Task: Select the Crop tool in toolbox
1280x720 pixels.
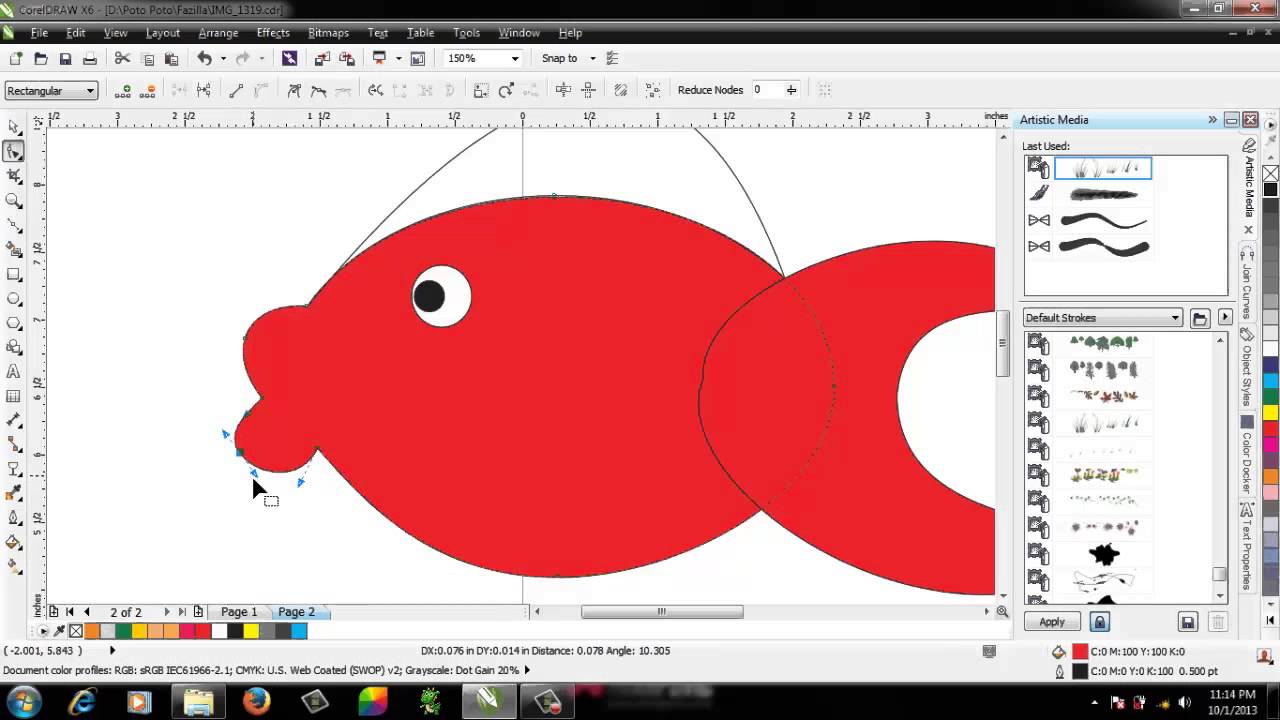Action: (x=14, y=176)
